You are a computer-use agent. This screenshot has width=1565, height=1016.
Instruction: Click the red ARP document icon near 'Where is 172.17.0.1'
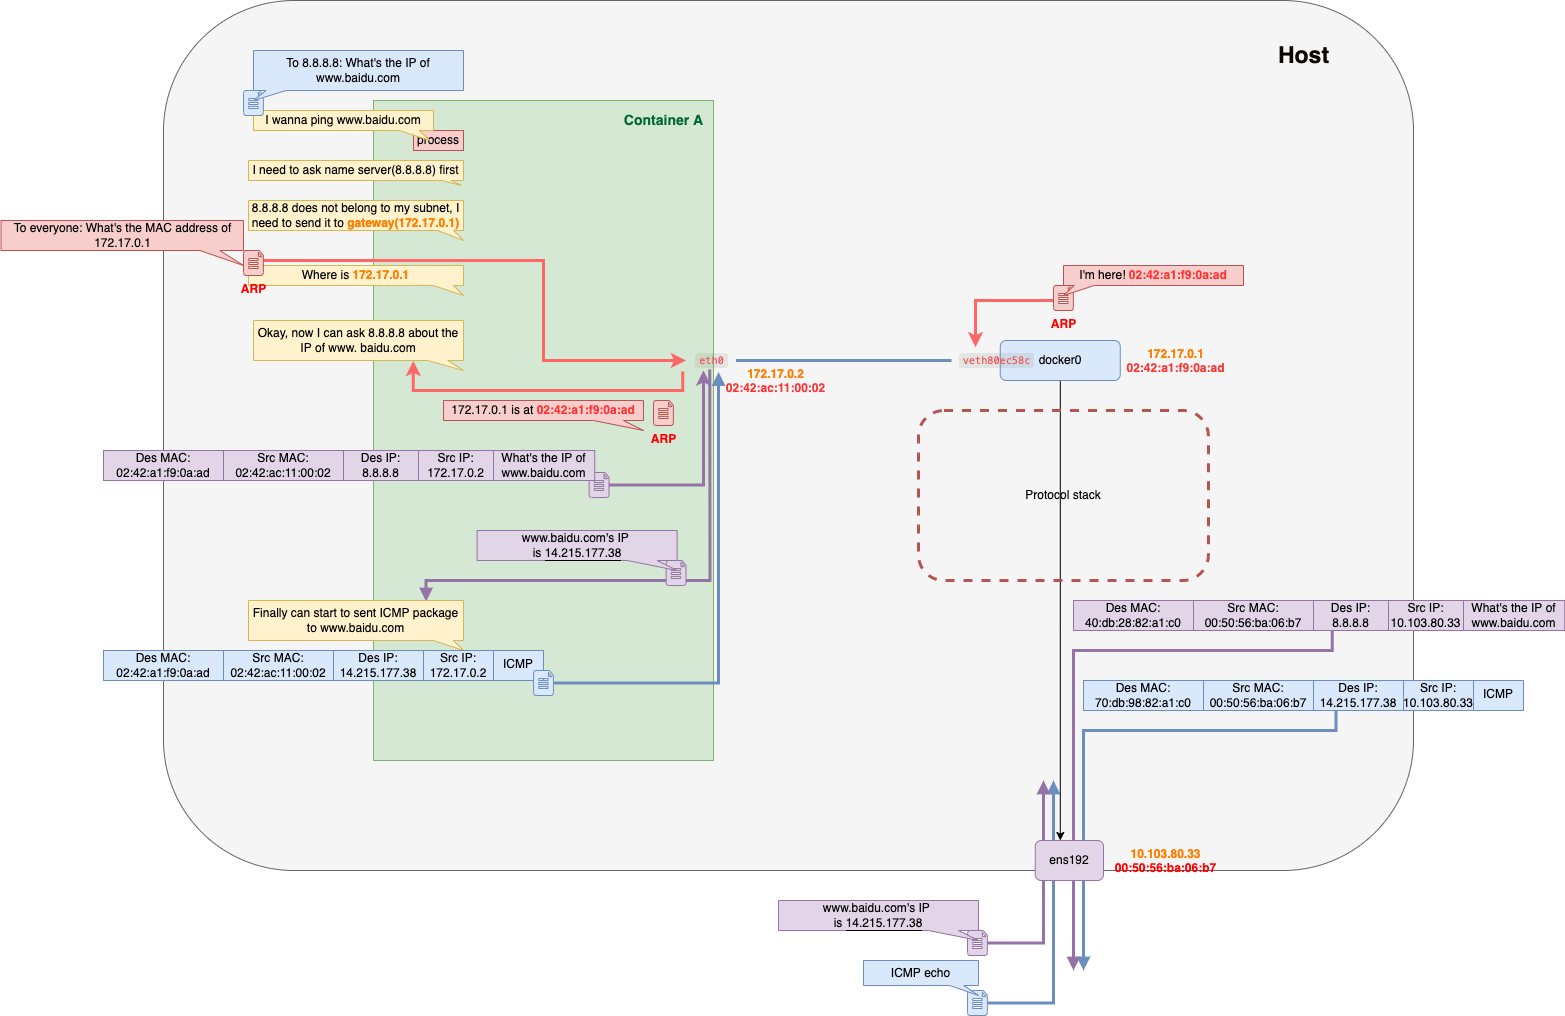tap(253, 263)
